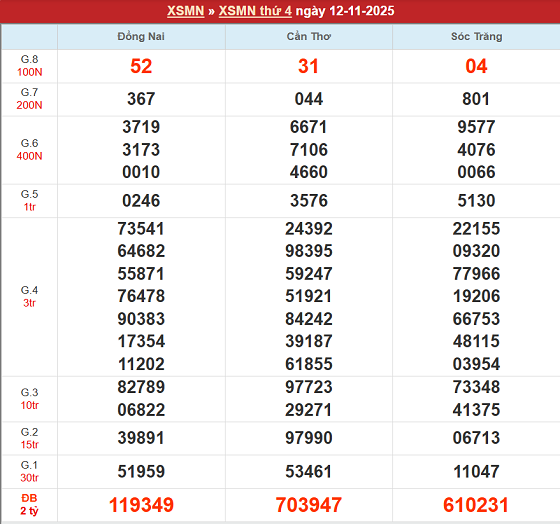Click G.4 number 59247
The image size is (560, 524).
[309, 274]
